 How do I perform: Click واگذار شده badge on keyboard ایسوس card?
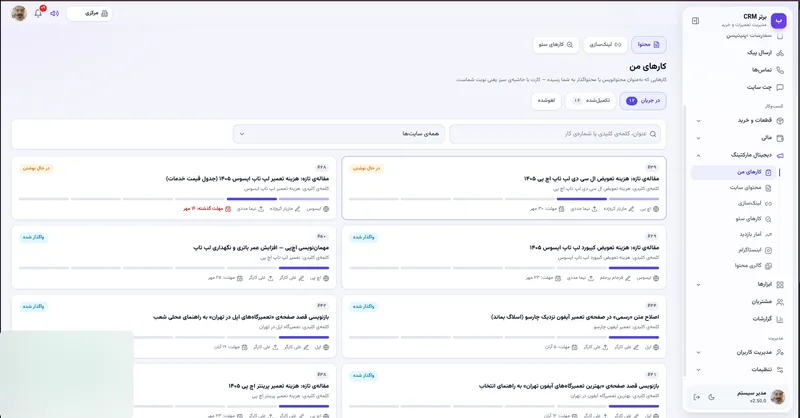coord(364,237)
